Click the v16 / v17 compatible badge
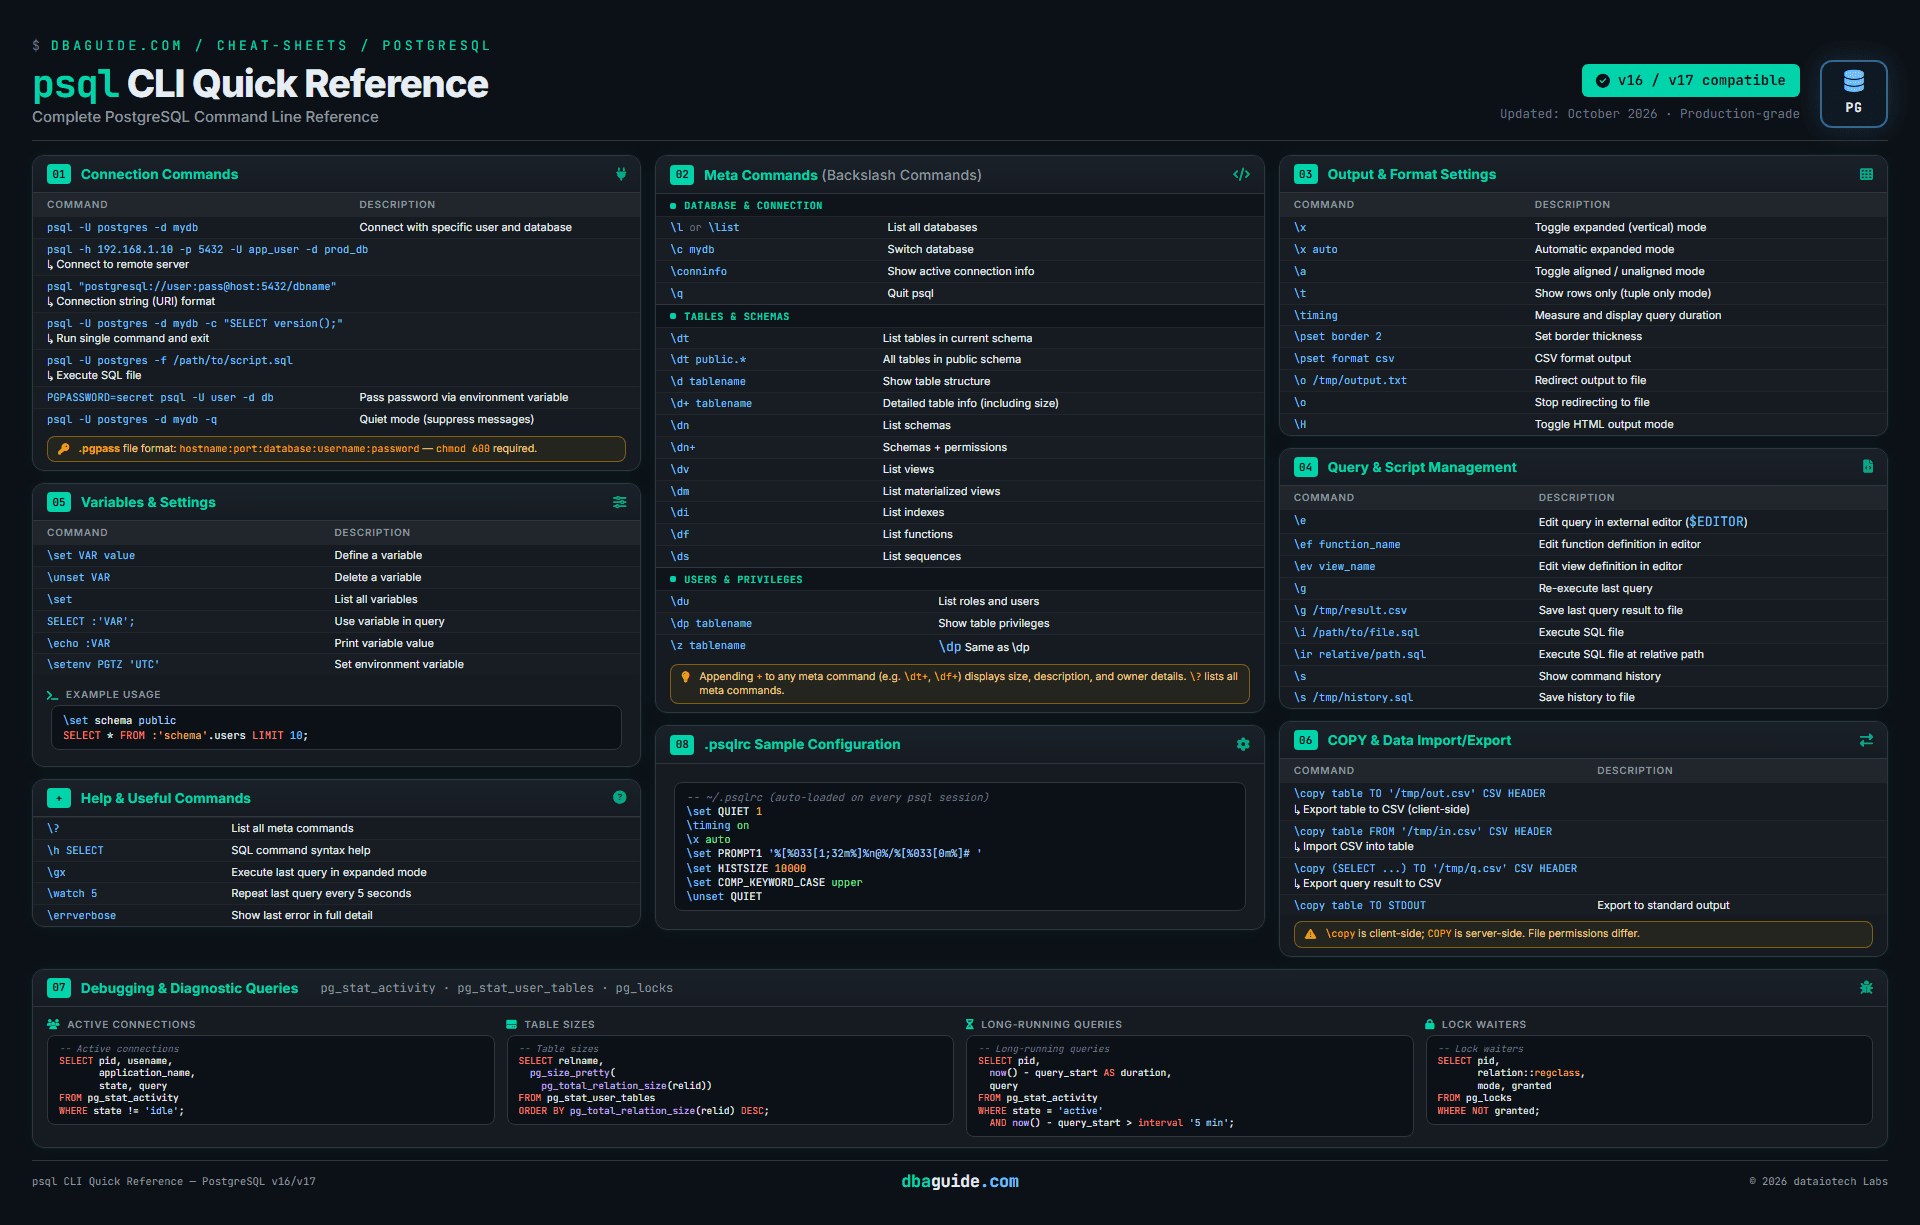 pos(1690,81)
